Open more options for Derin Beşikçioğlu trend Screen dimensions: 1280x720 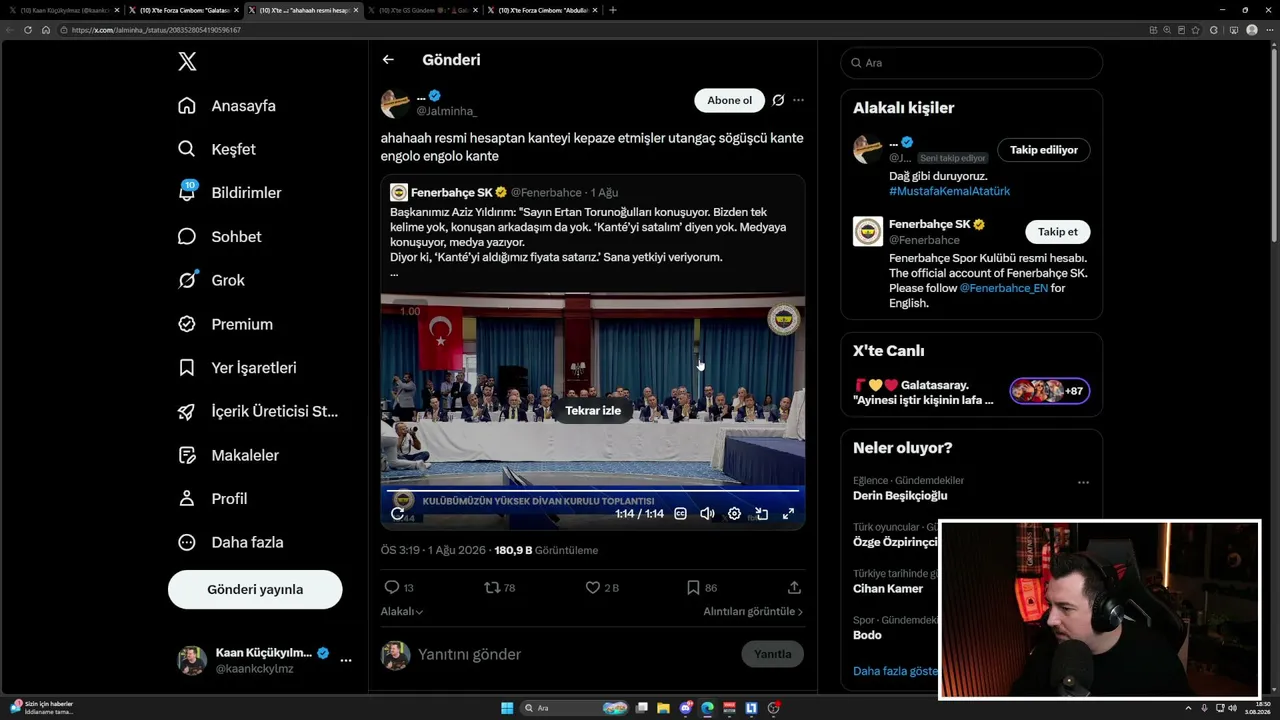tap(1083, 482)
